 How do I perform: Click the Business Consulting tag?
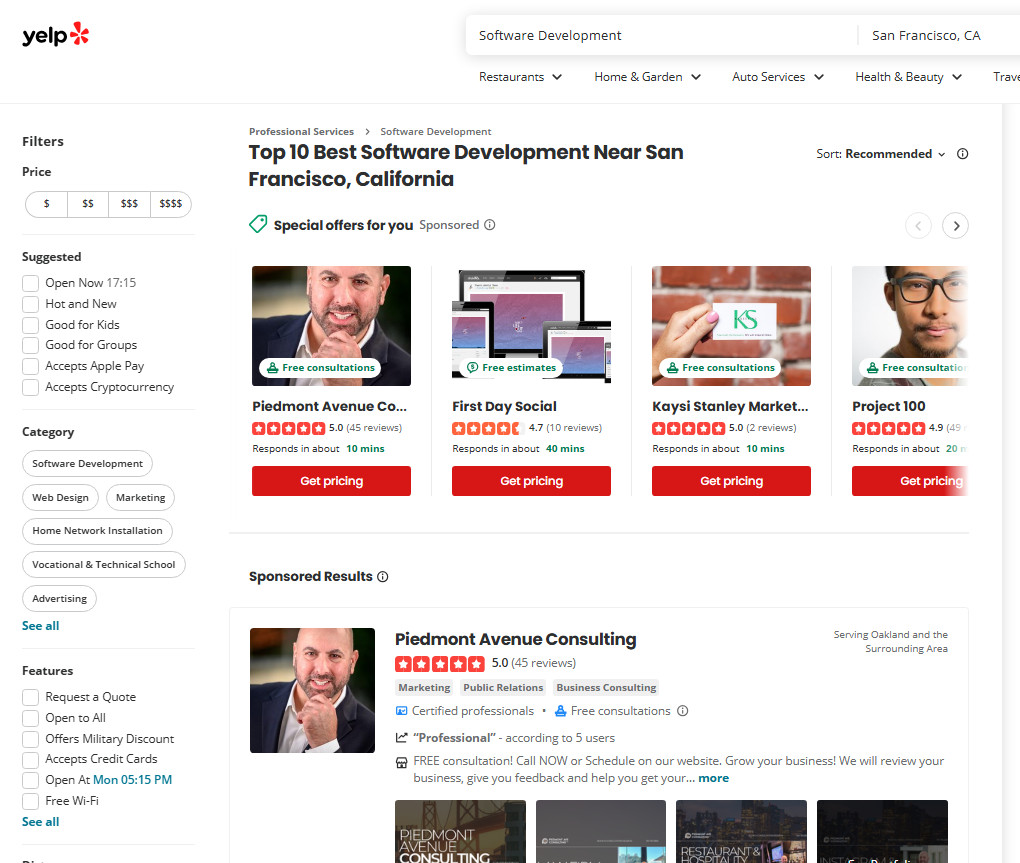606,687
